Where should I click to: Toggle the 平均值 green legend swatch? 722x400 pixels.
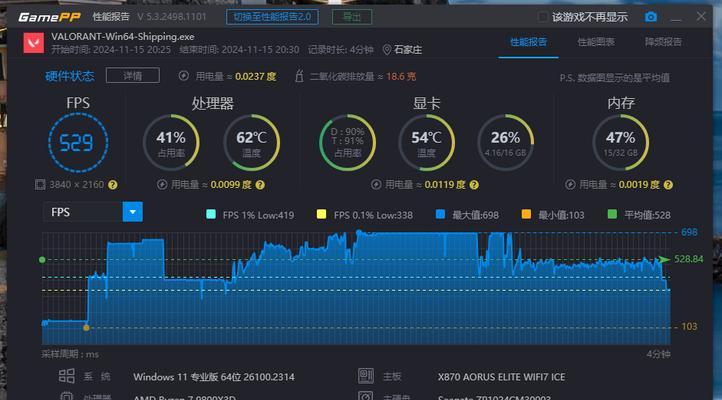(612, 214)
